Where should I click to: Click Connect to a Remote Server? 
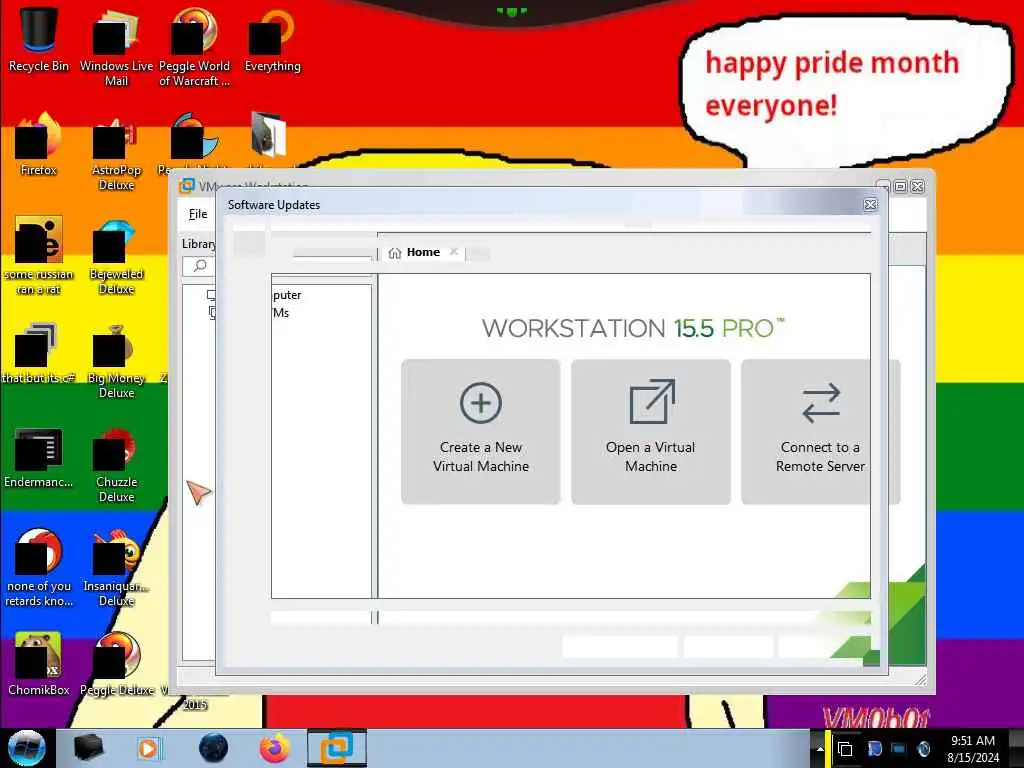820,432
